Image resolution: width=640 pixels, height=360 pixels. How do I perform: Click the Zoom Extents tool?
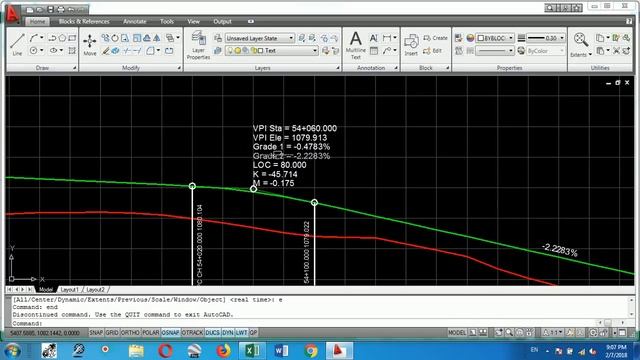(580, 44)
